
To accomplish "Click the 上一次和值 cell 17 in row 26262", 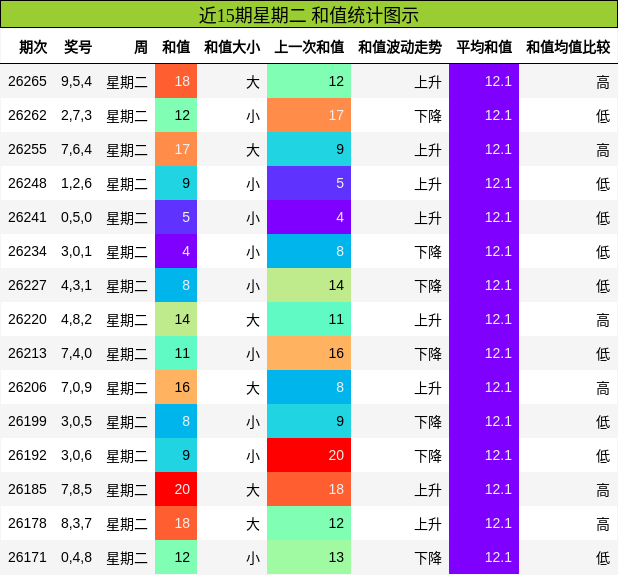I will [x=309, y=115].
